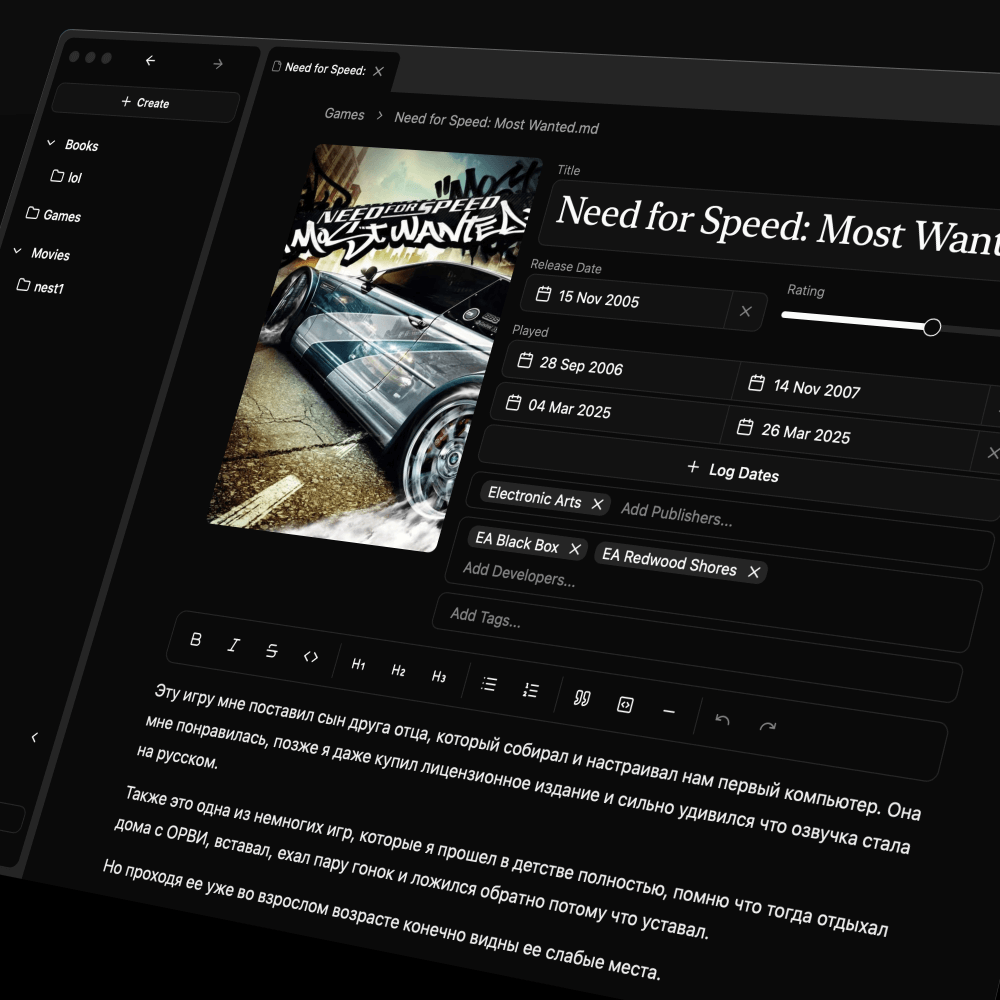This screenshot has width=1000, height=1000.
Task: Apply italic formatting
Action: pos(233,646)
